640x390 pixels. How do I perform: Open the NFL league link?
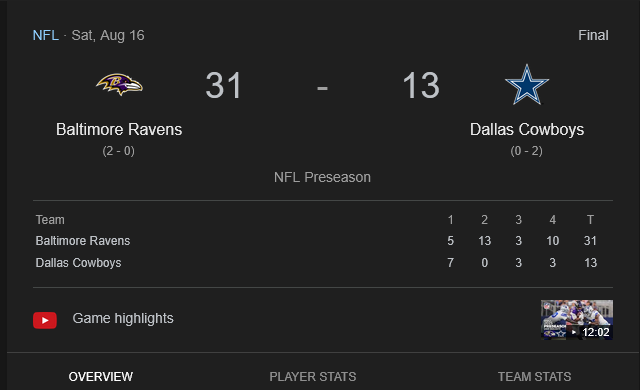(x=46, y=35)
